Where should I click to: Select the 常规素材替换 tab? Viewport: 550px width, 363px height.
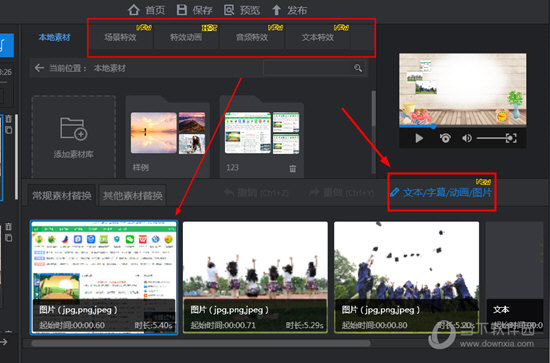coord(62,195)
